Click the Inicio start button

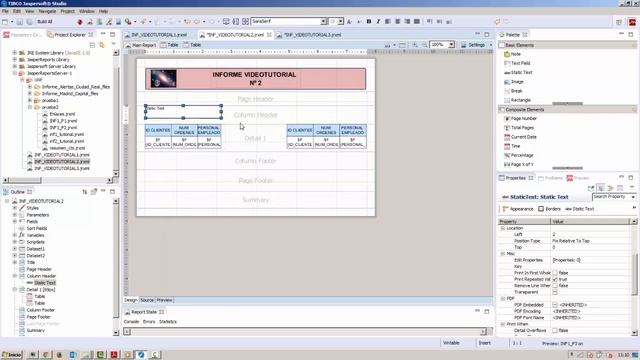pos(12,355)
